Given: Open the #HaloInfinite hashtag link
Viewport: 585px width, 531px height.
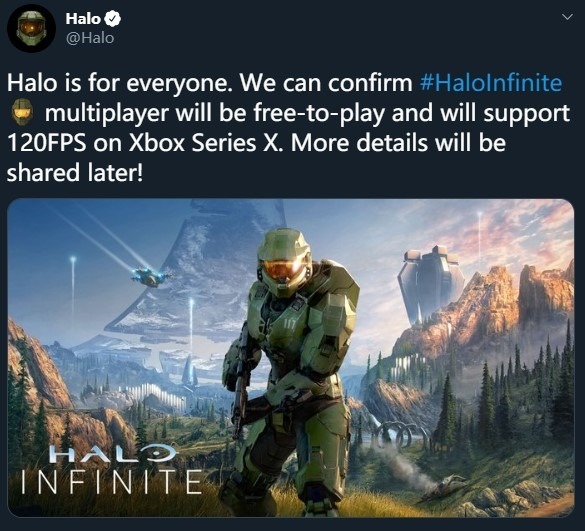Looking at the screenshot, I should (491, 82).
